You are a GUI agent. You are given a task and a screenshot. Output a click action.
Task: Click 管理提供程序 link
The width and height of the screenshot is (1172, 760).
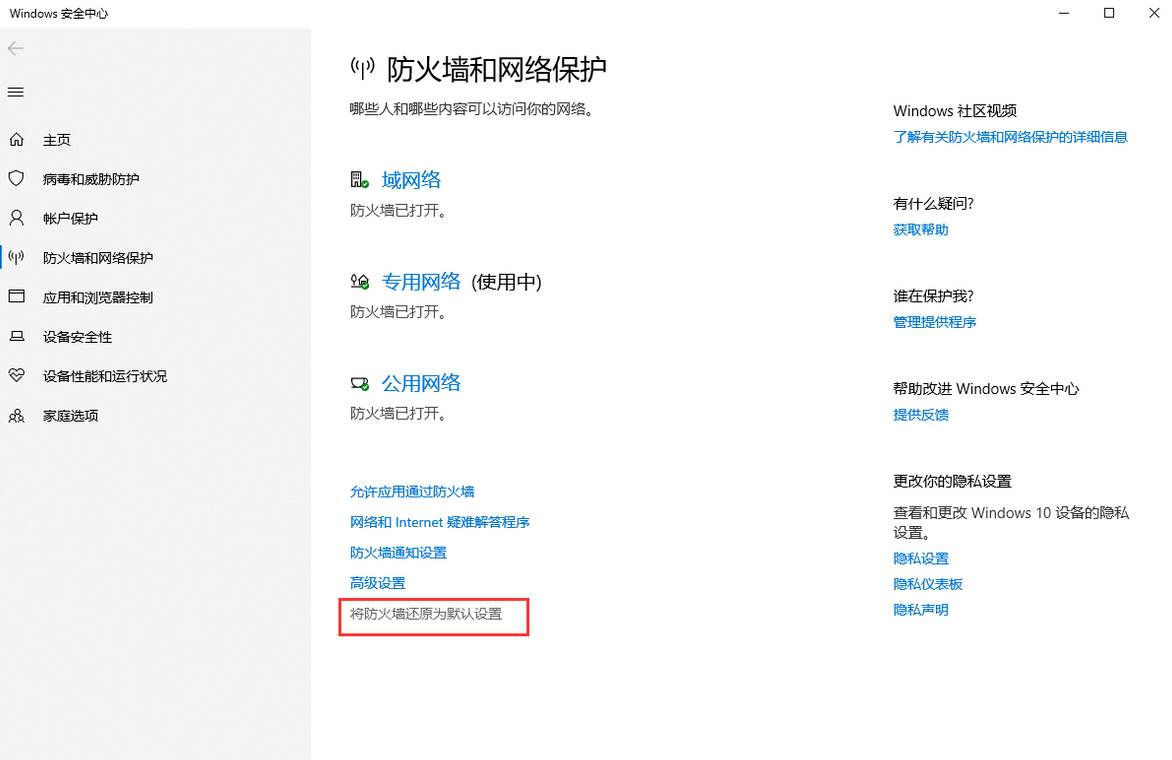tap(934, 322)
